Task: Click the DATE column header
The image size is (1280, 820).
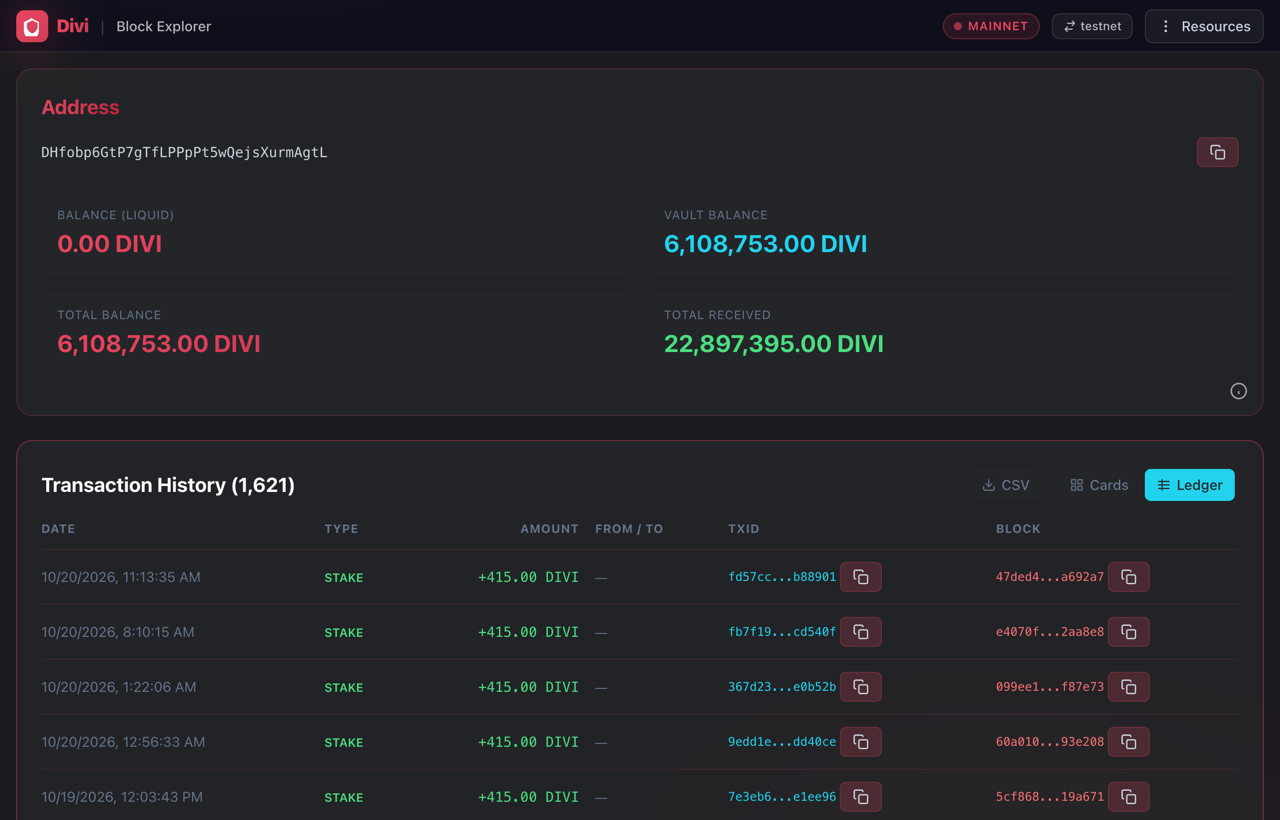Action: (58, 528)
